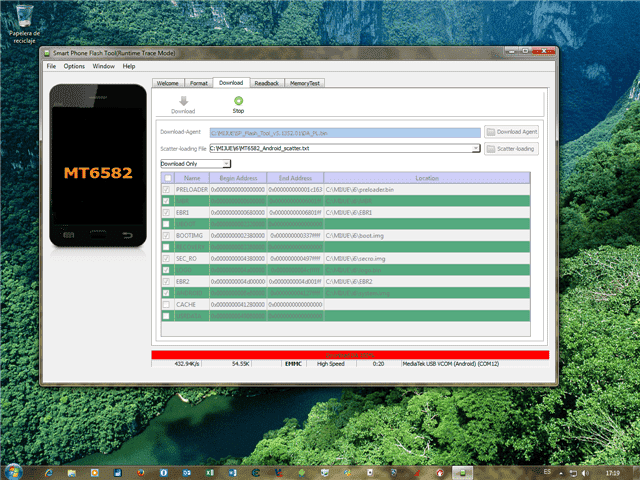Click the ES language indicator
This screenshot has height=480, width=640.
(x=547, y=472)
